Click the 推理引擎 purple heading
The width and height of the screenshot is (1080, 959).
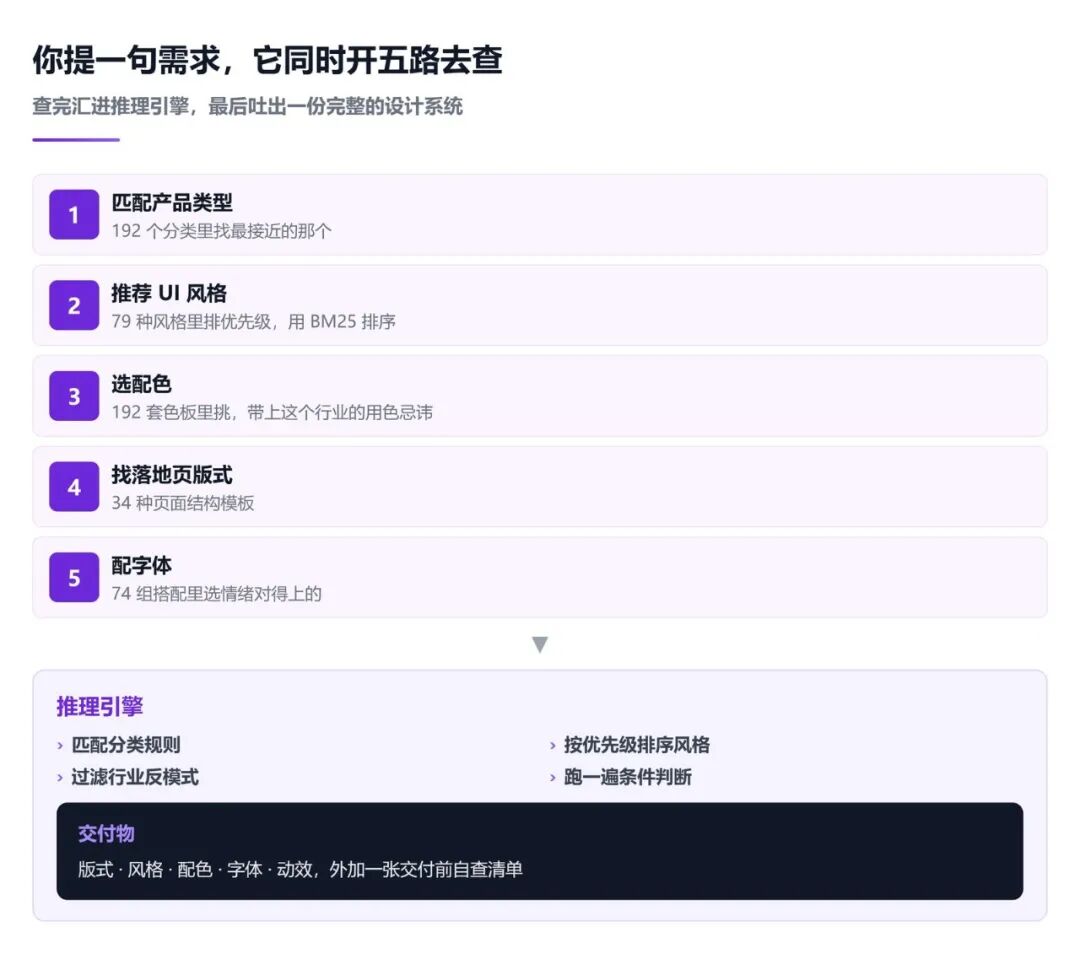click(x=100, y=707)
